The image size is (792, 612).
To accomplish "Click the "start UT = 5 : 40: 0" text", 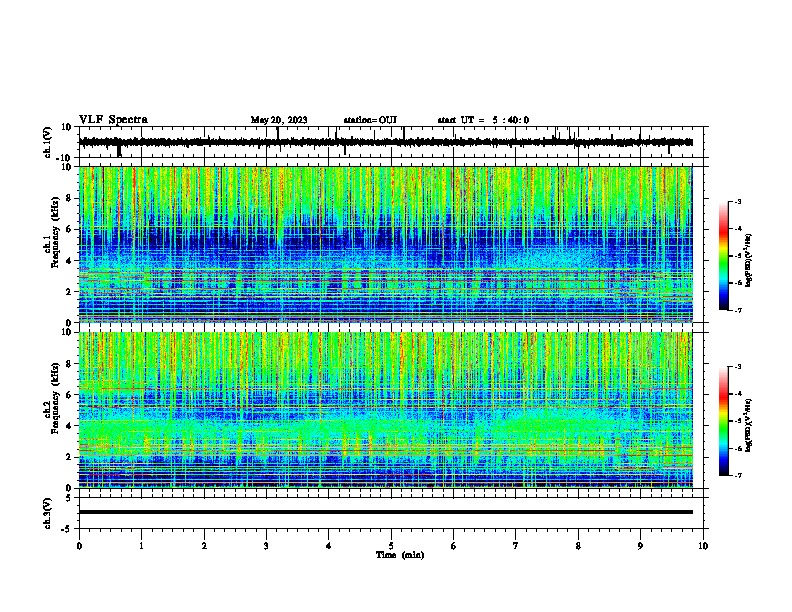I will click(x=483, y=120).
